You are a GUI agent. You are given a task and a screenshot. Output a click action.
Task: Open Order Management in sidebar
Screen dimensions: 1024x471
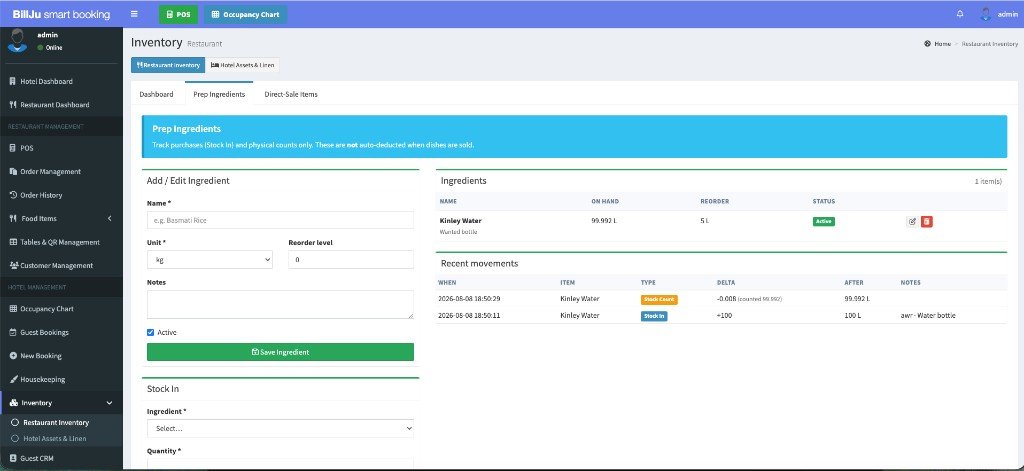50,172
